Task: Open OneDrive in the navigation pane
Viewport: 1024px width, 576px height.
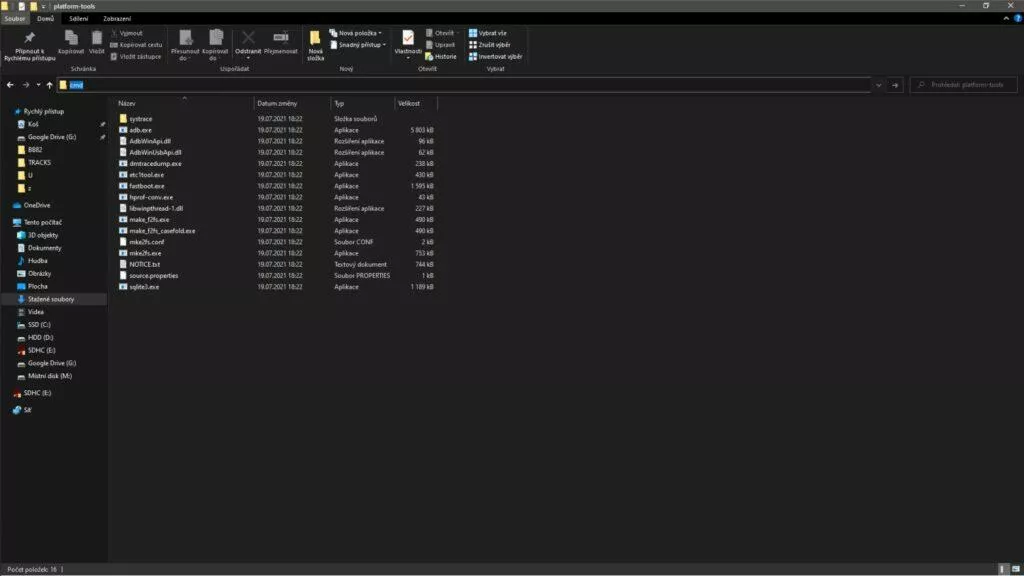Action: (37, 205)
